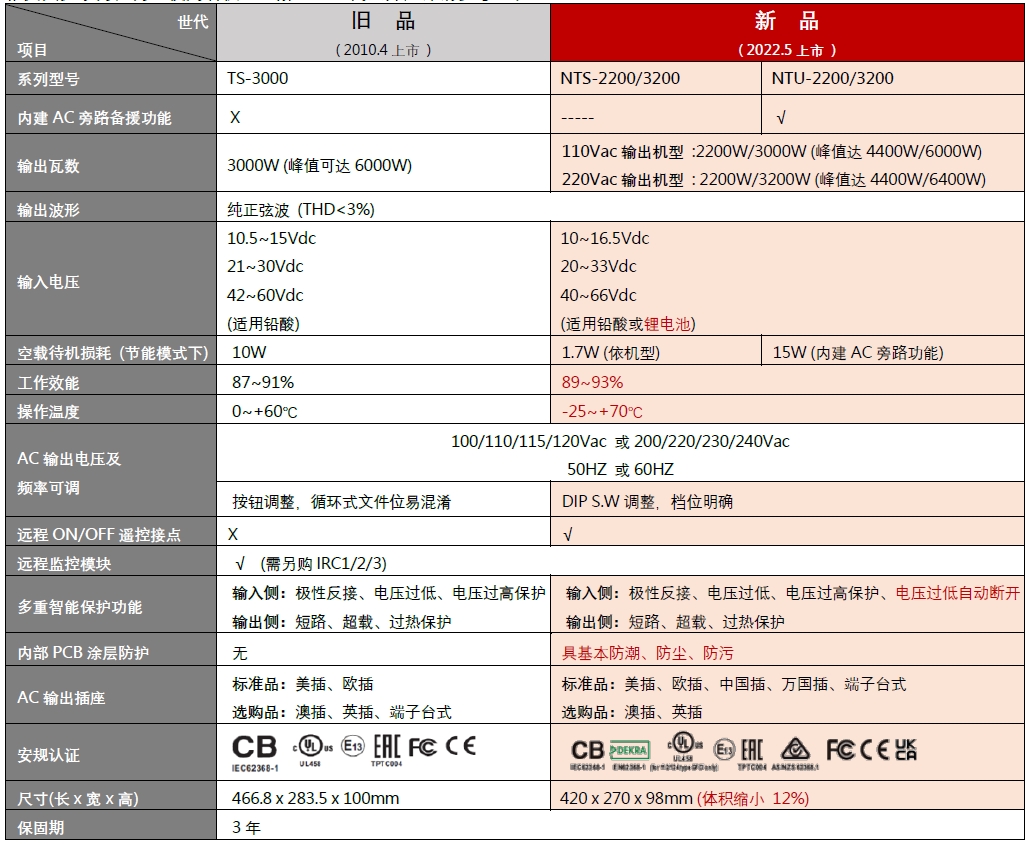Select the 旧品 column header
Viewport: 1029px width, 844px height.
coord(383,23)
